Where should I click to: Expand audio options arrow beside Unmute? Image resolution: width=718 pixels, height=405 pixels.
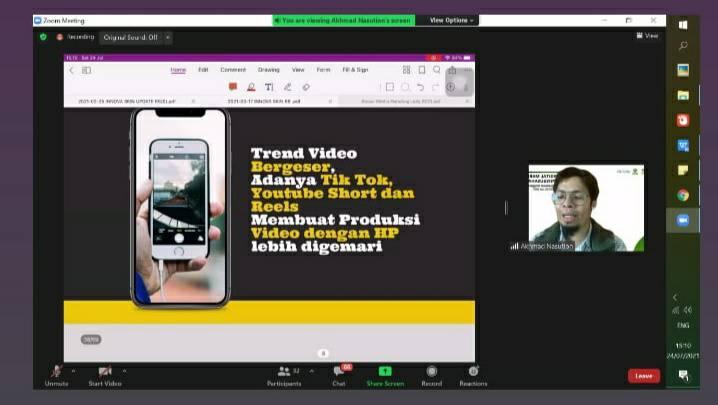[73, 370]
